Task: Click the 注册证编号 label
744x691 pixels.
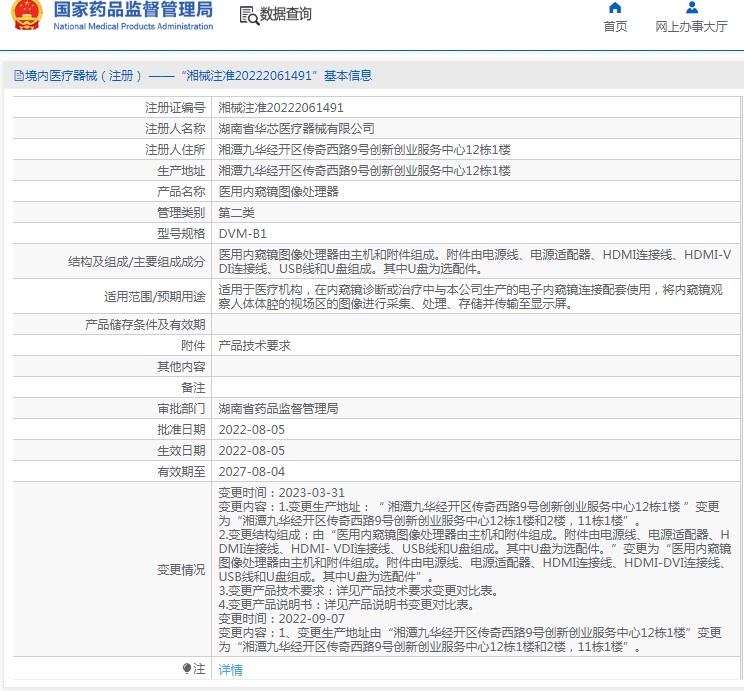Action: pos(175,108)
